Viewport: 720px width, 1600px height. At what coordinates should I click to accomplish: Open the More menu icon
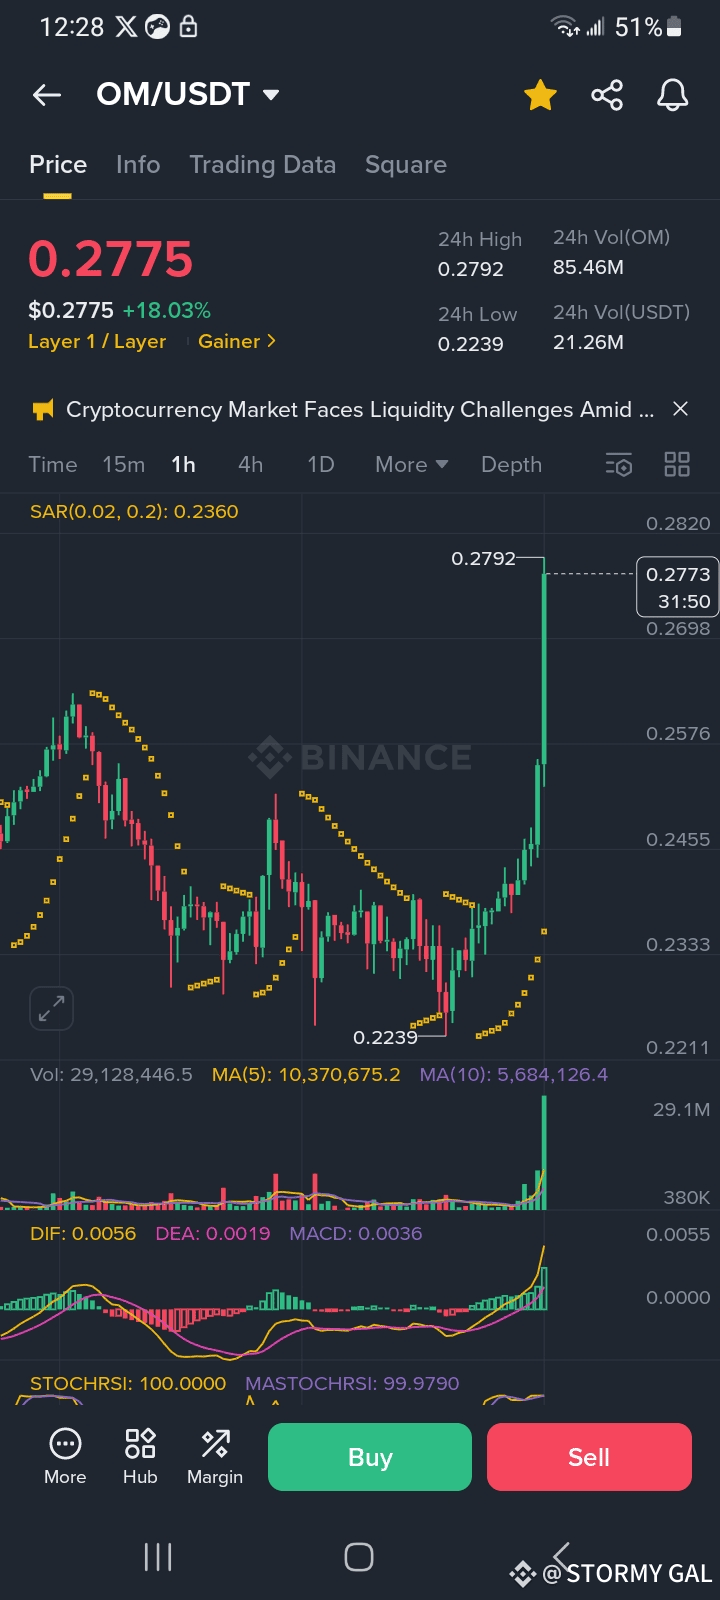pos(65,1457)
